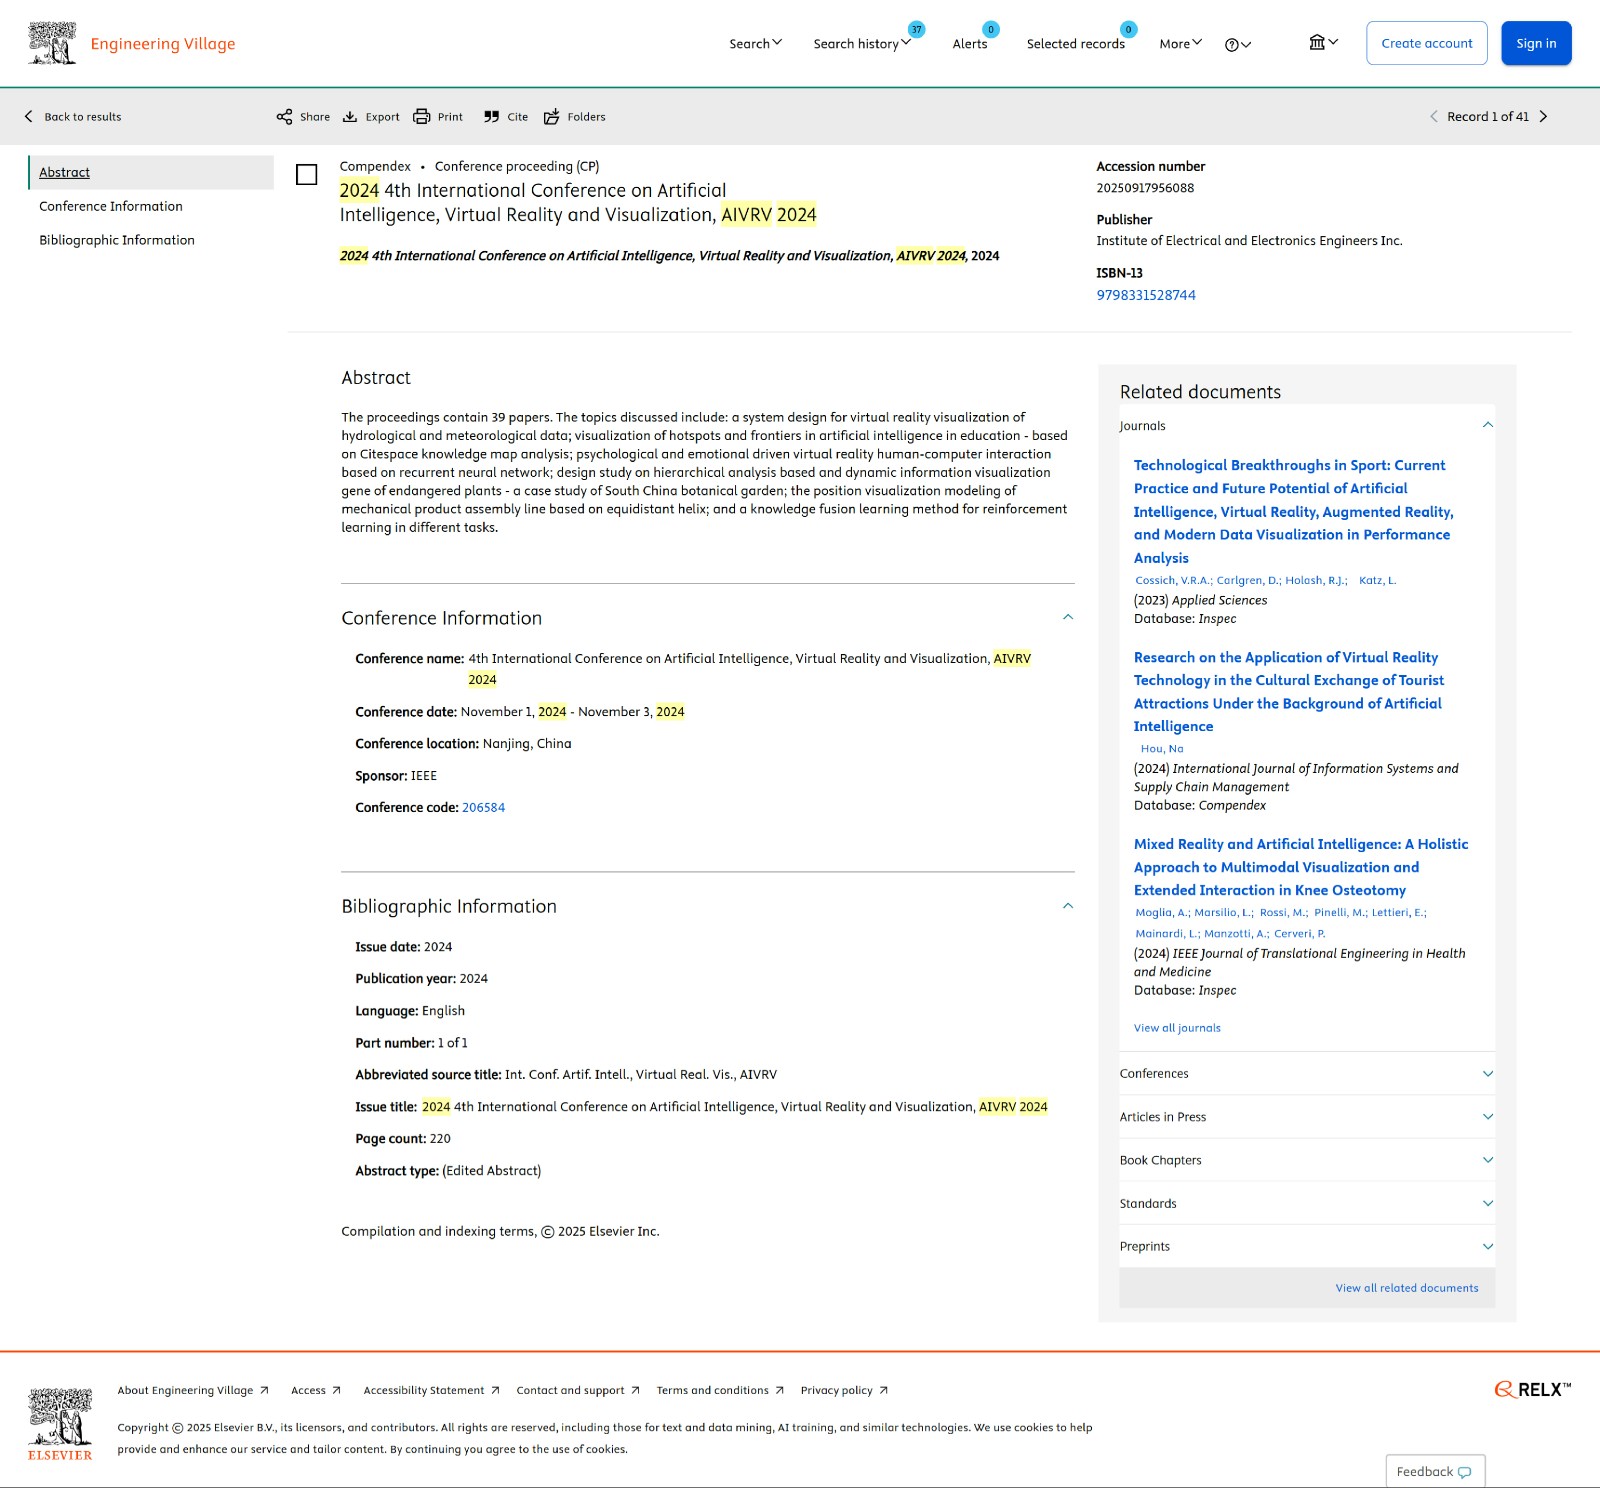Screen dimensions: 1600x1488
Task: Go to next record arrow
Action: click(x=1543, y=117)
